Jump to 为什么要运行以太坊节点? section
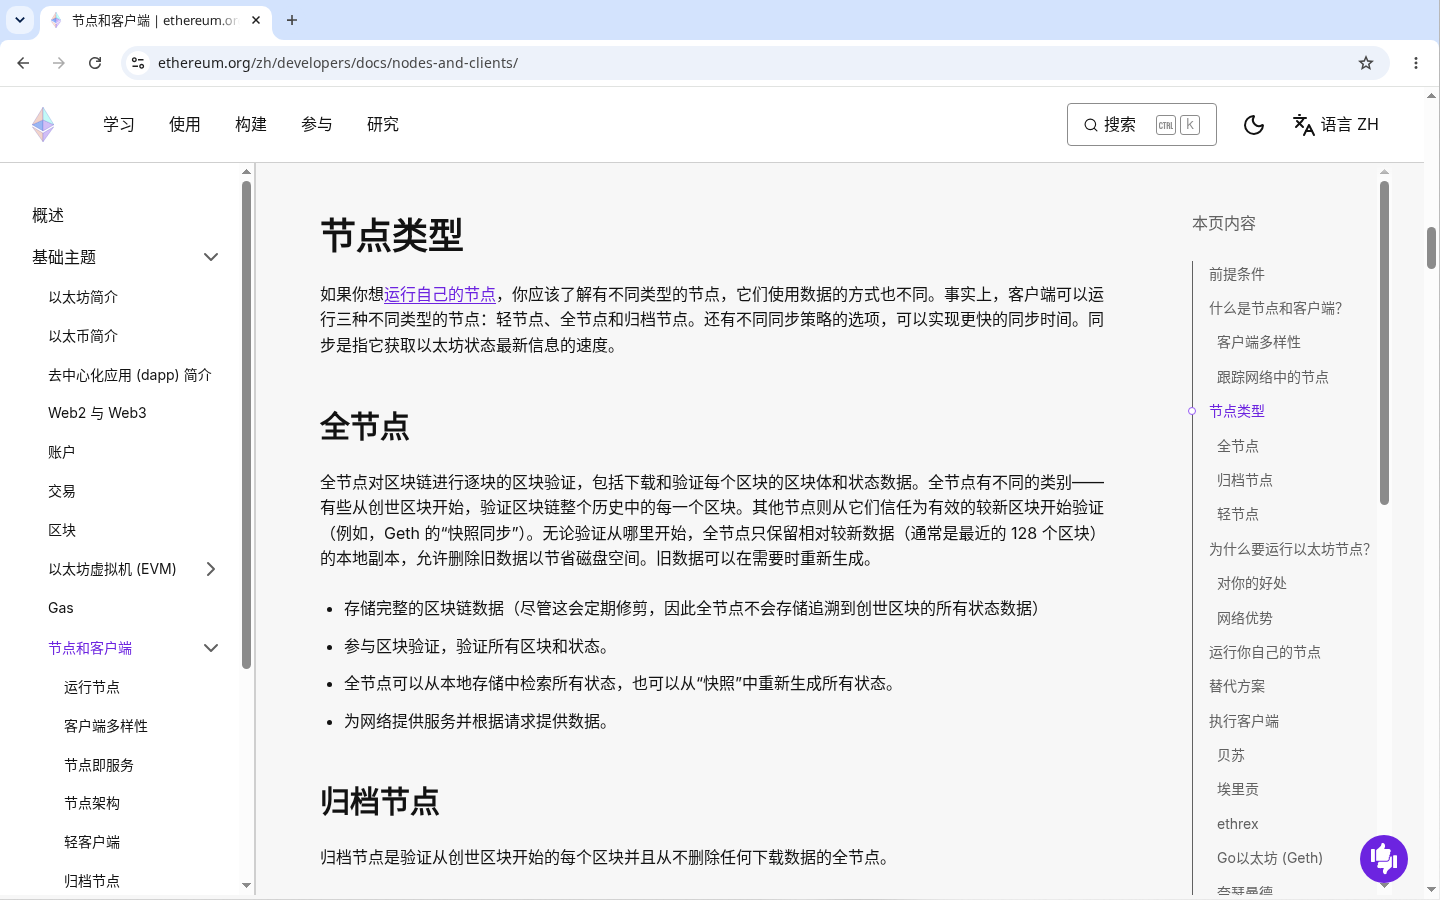1440x900 pixels. (x=1289, y=549)
